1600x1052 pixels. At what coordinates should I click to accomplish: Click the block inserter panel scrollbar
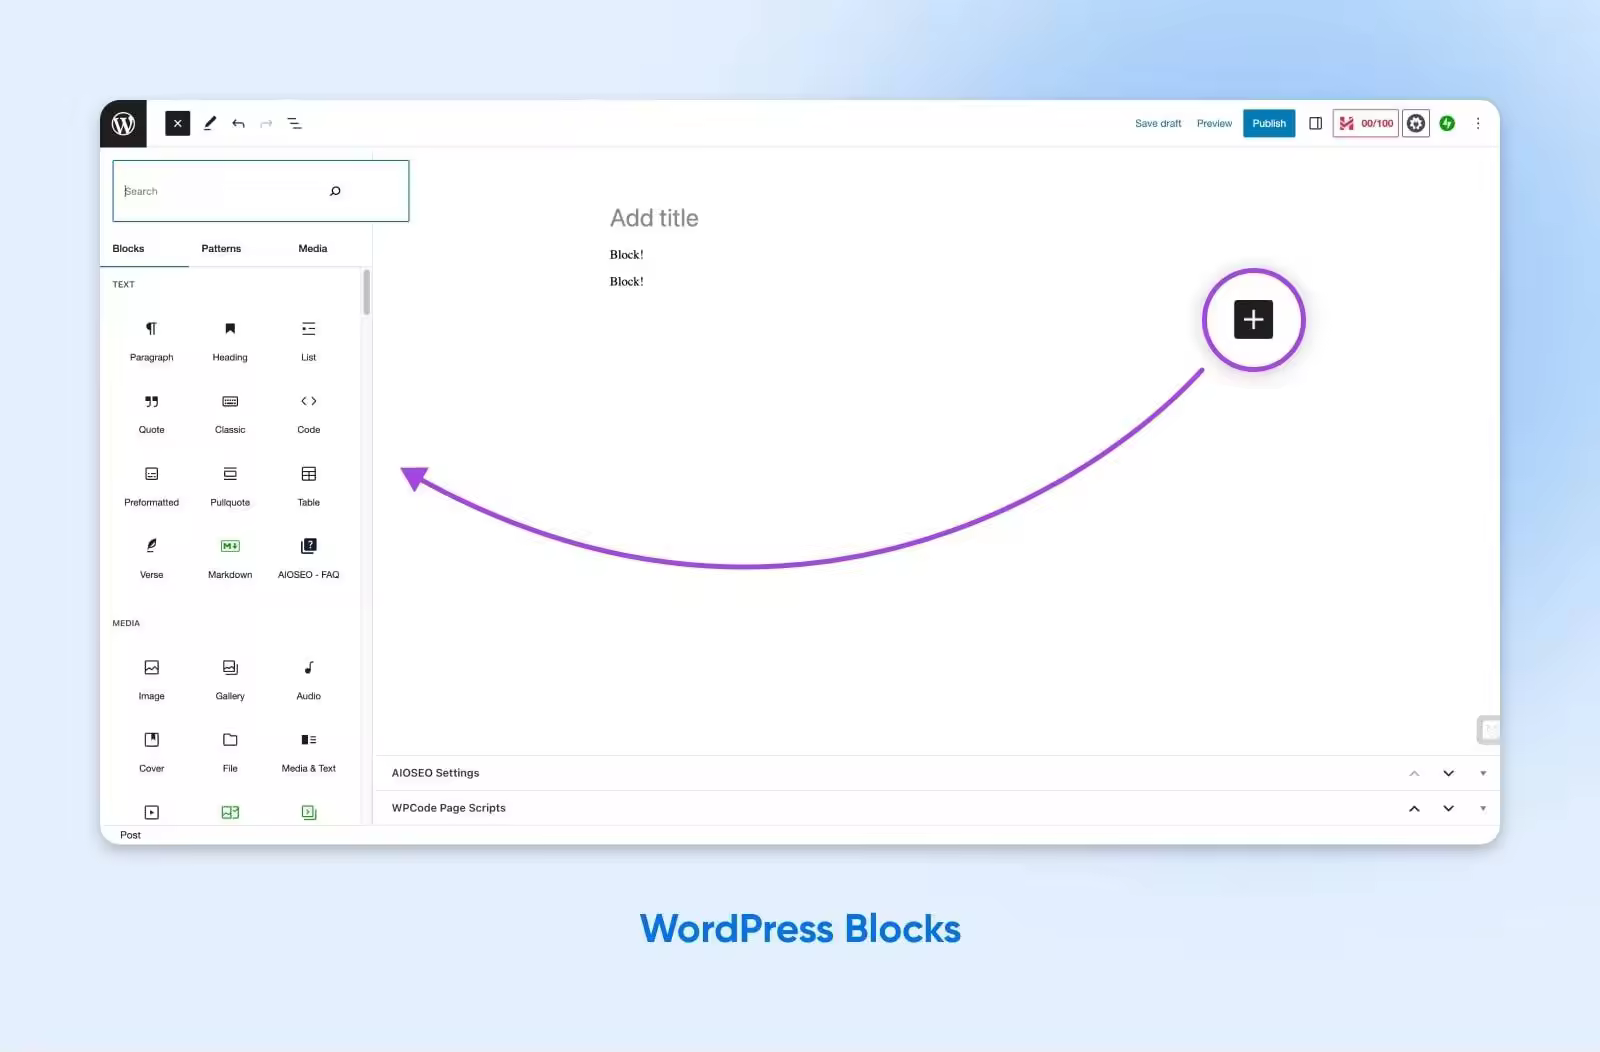tap(367, 292)
